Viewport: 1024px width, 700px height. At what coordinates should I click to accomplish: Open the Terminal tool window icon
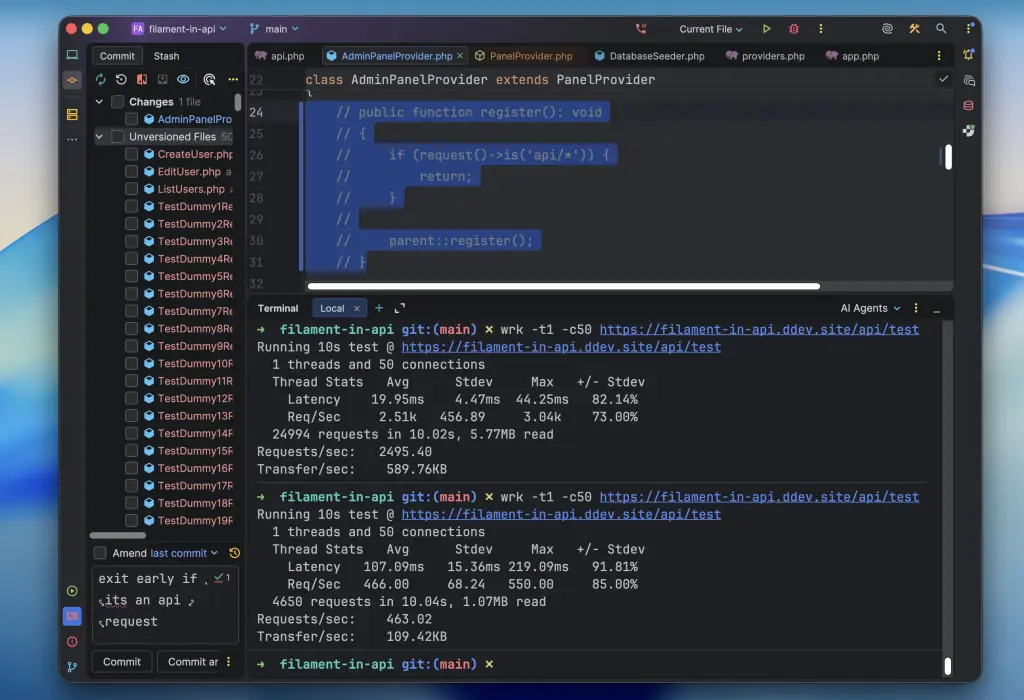pos(72,616)
